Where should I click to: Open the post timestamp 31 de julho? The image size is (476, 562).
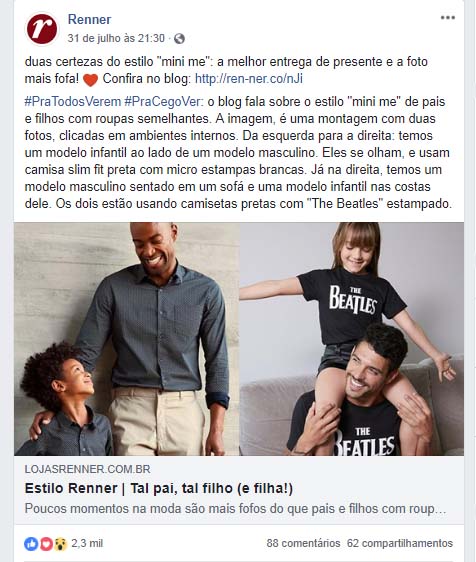[116, 38]
